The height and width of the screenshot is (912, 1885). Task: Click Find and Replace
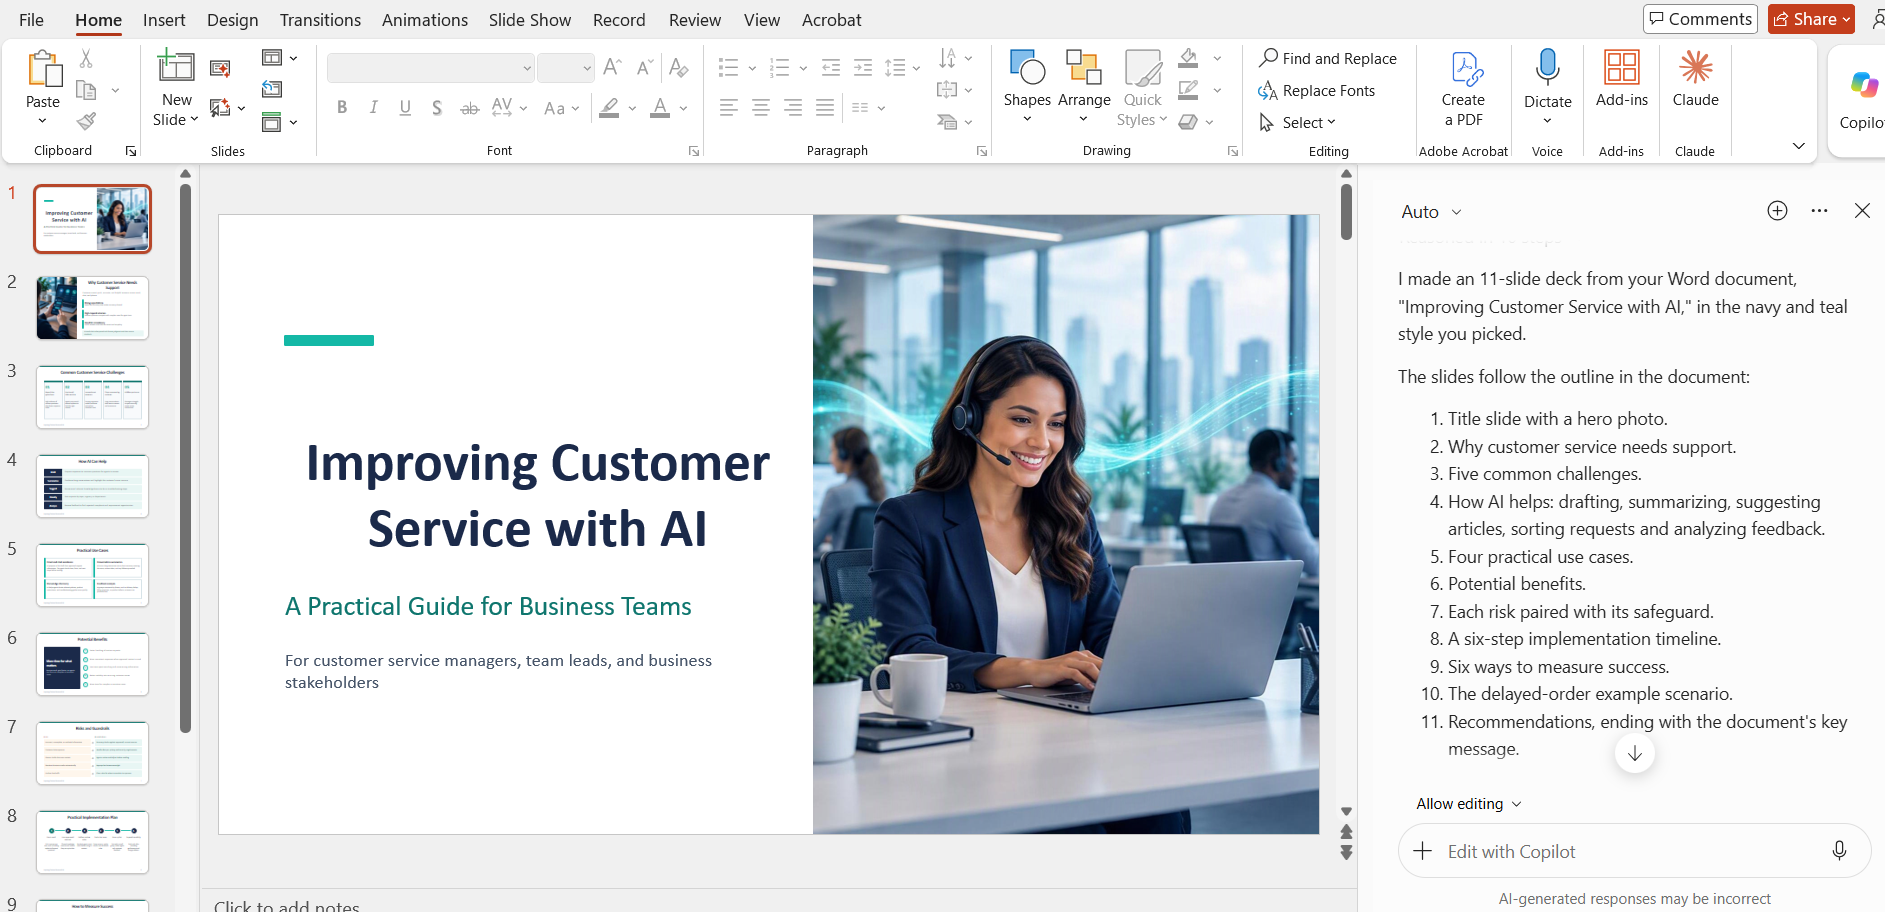coord(1328,59)
